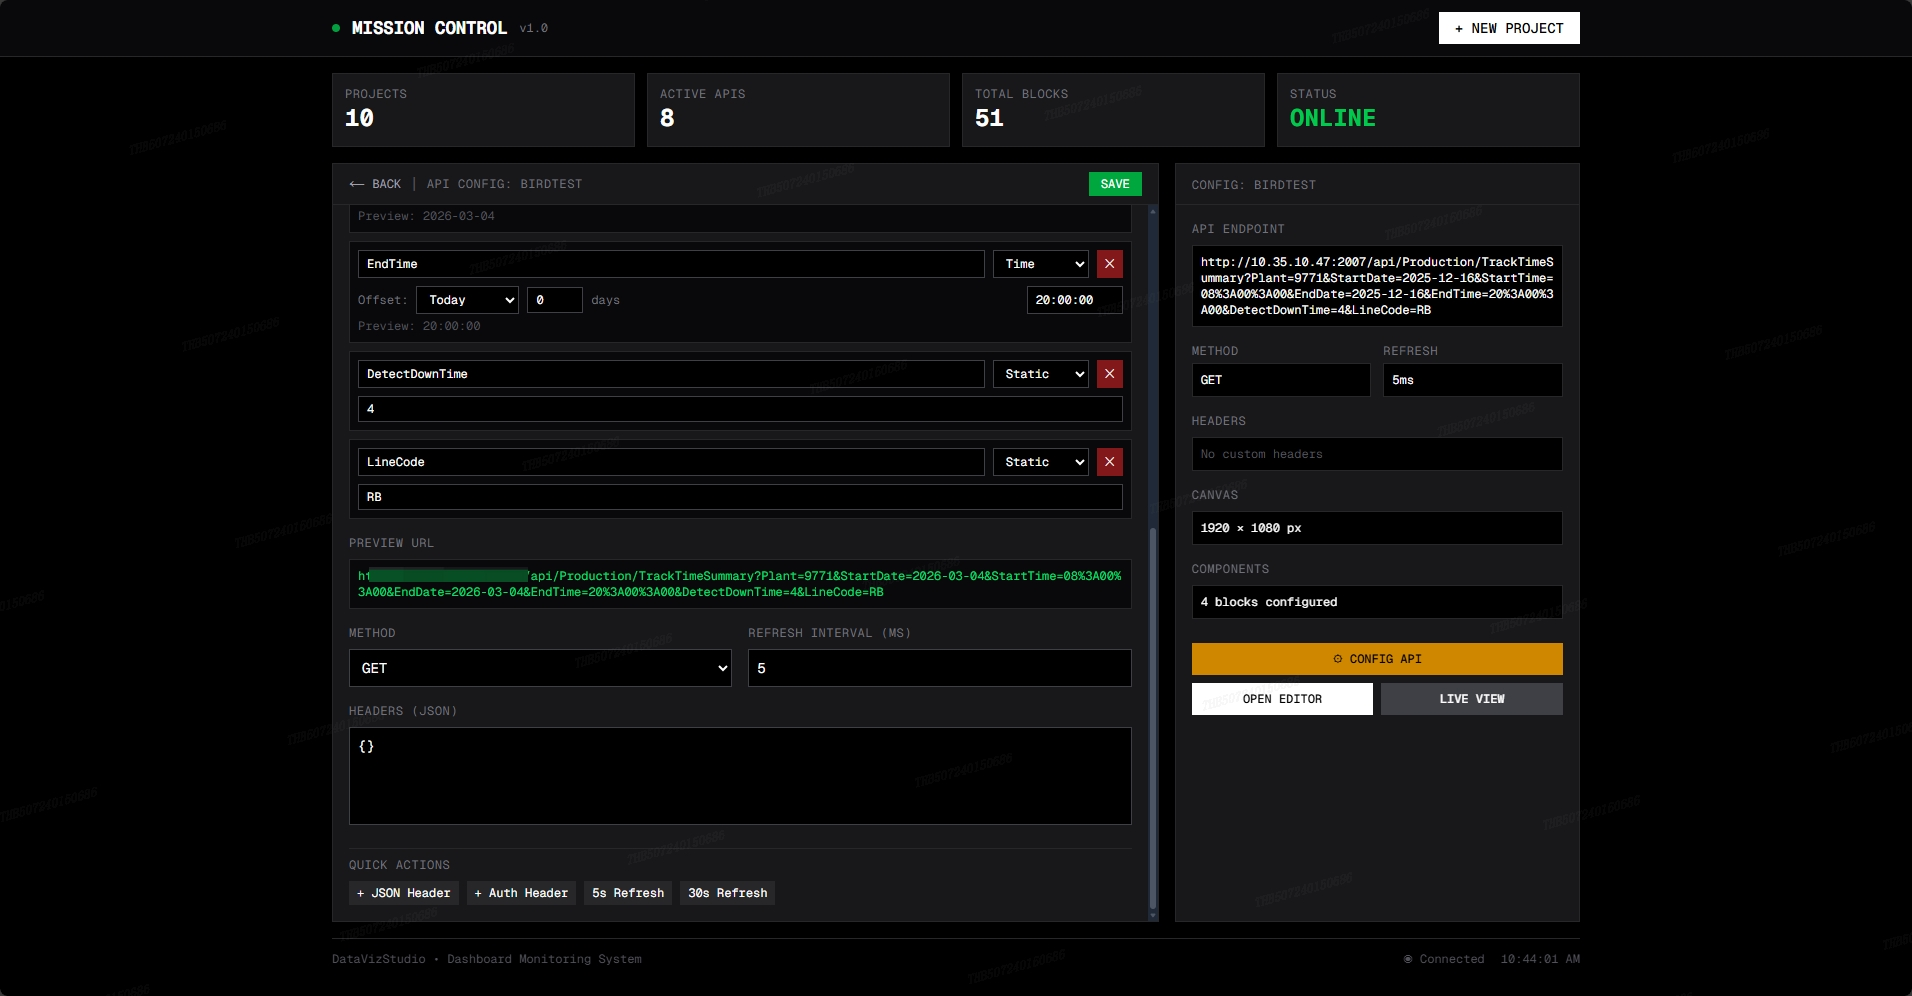Screen dimensions: 1912x996
Task: Click the Config API button
Action: 1377,659
